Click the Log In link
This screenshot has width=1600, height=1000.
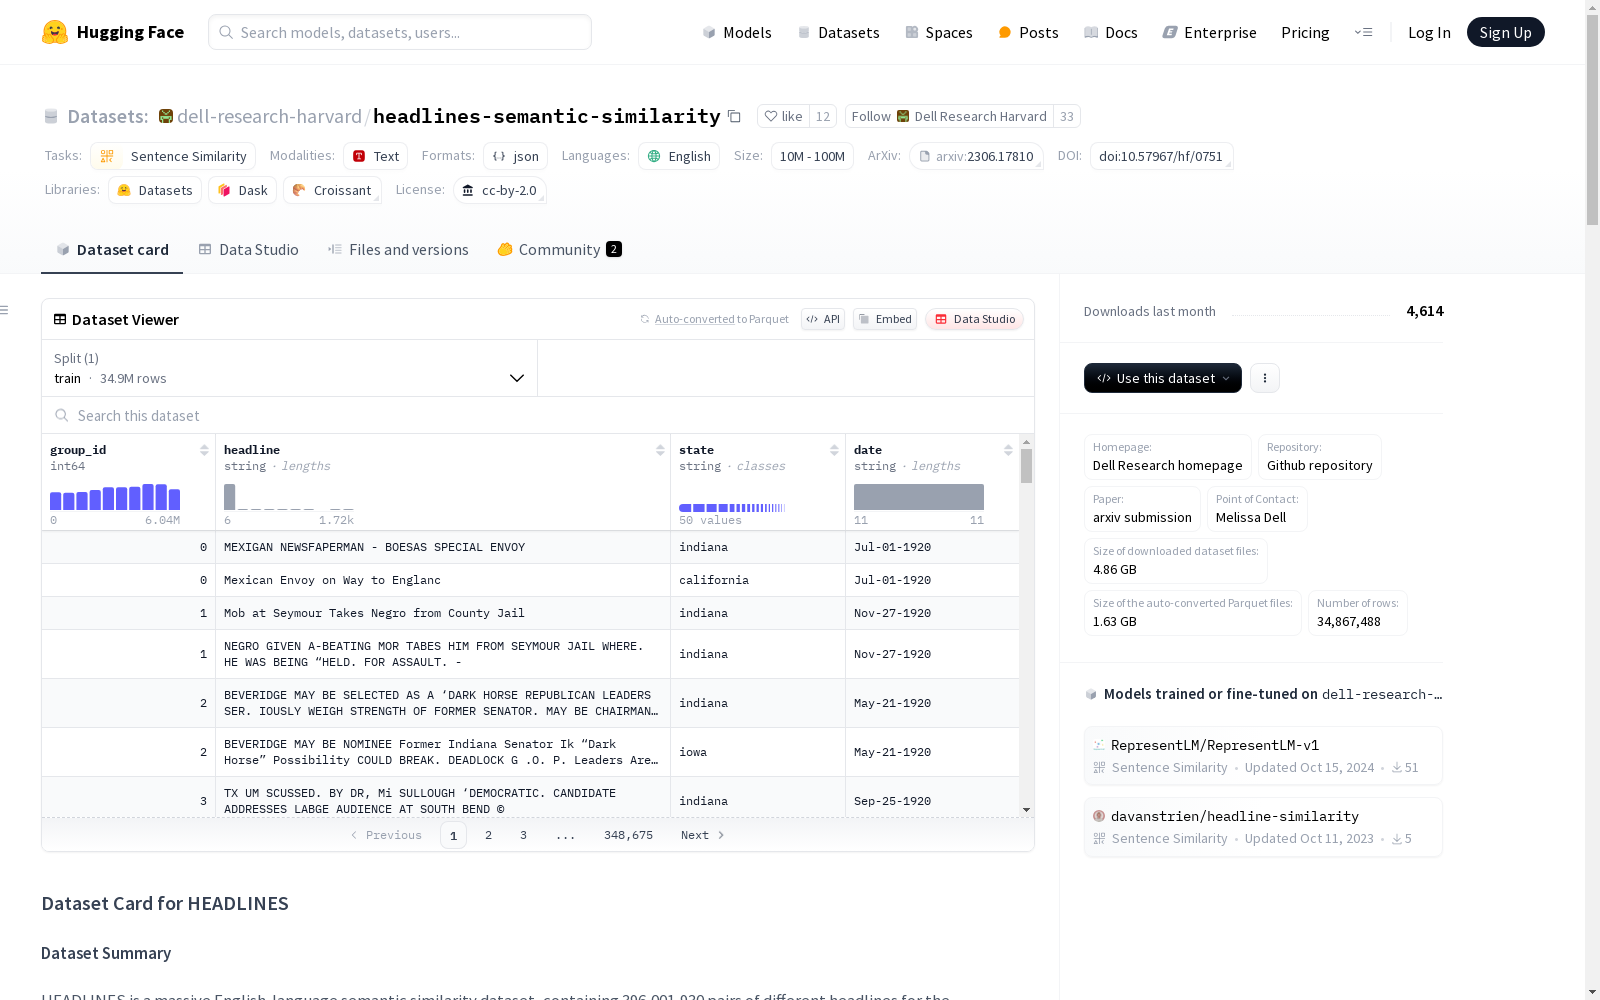click(x=1429, y=32)
